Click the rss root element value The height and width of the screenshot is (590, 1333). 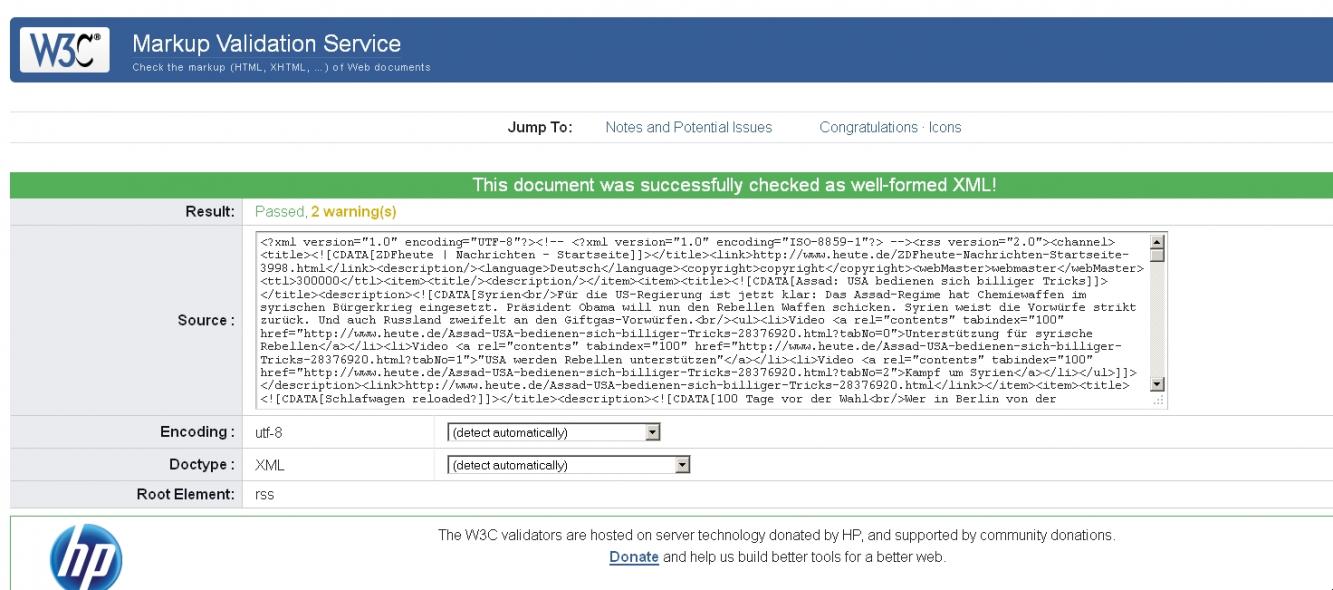(x=264, y=495)
